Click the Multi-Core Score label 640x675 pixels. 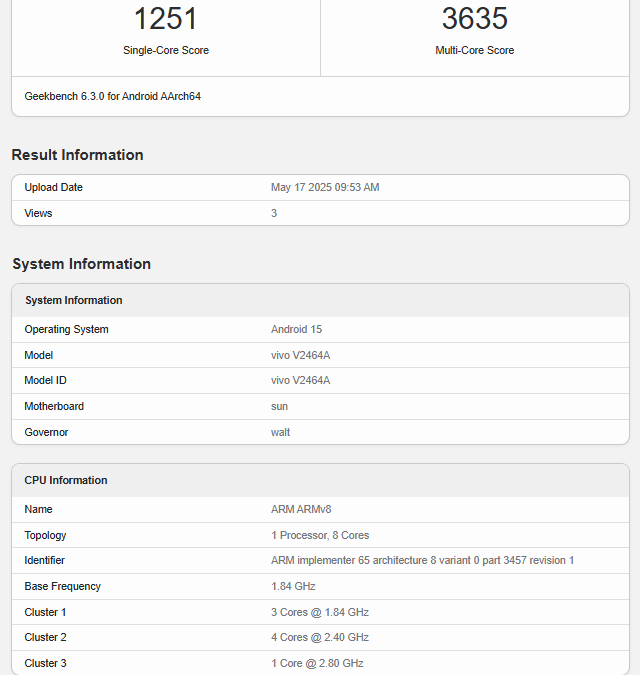tap(474, 50)
